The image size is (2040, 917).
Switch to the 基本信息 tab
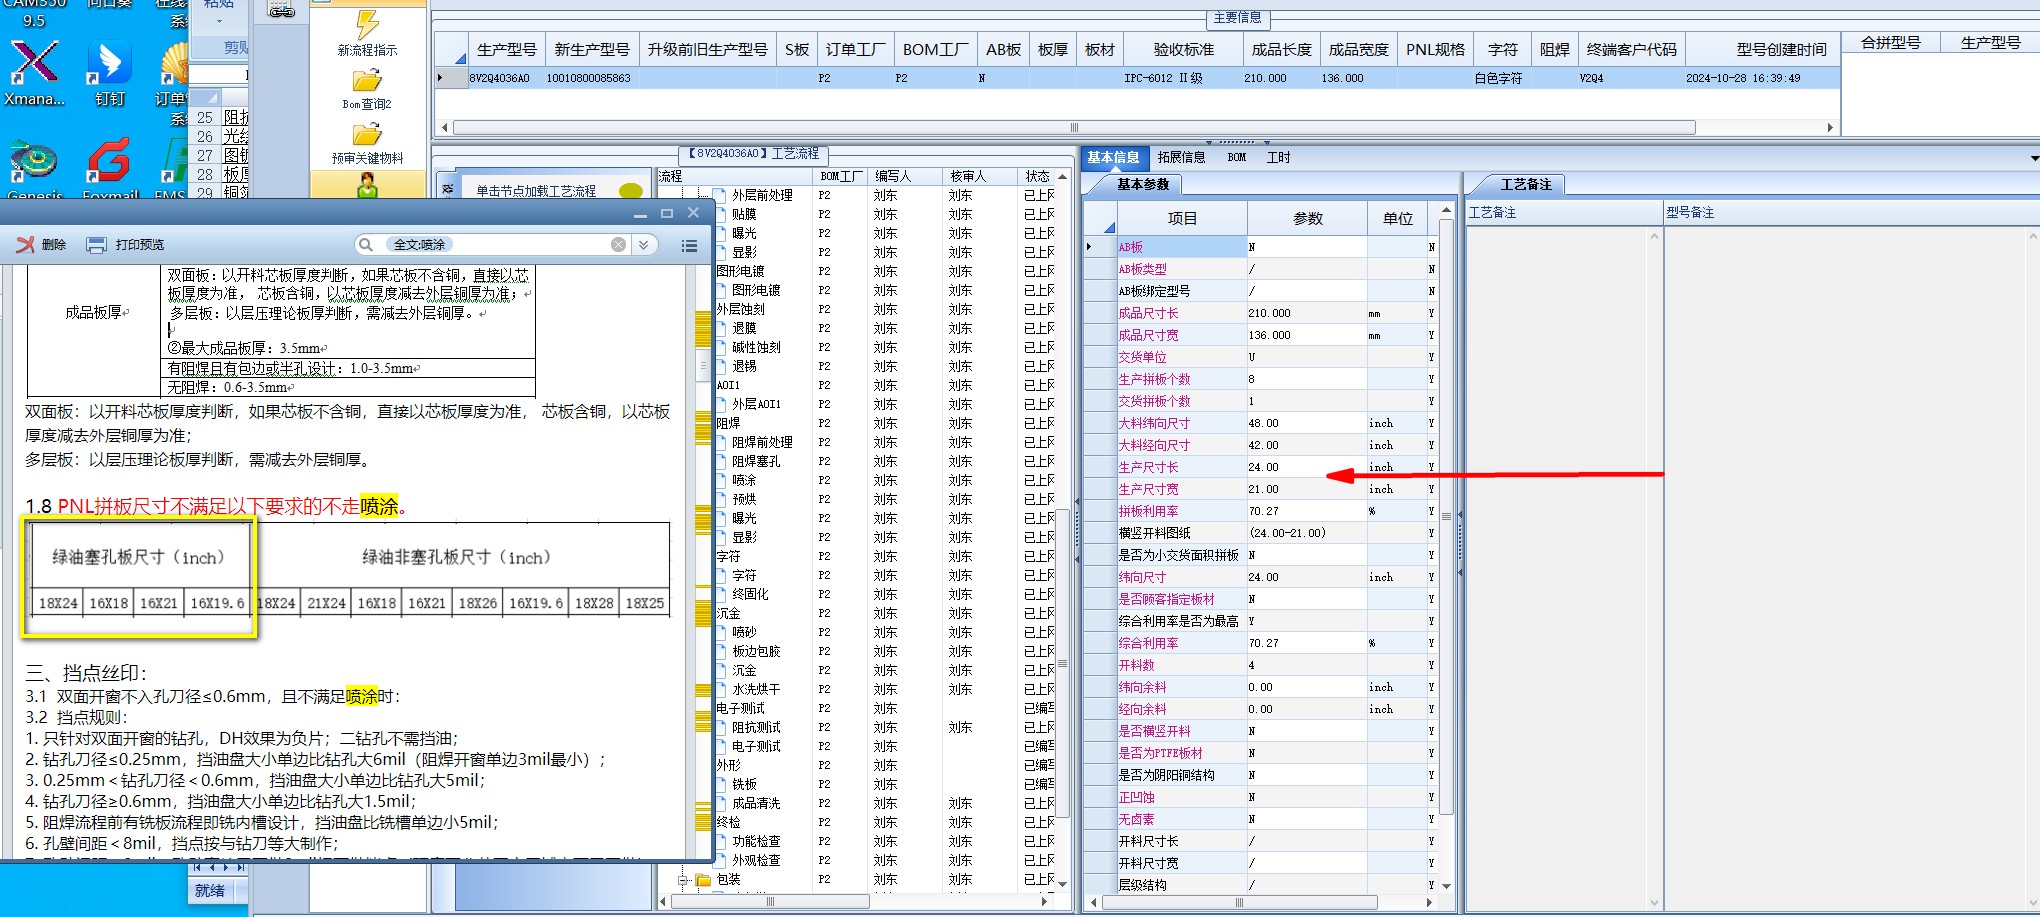click(x=1113, y=157)
